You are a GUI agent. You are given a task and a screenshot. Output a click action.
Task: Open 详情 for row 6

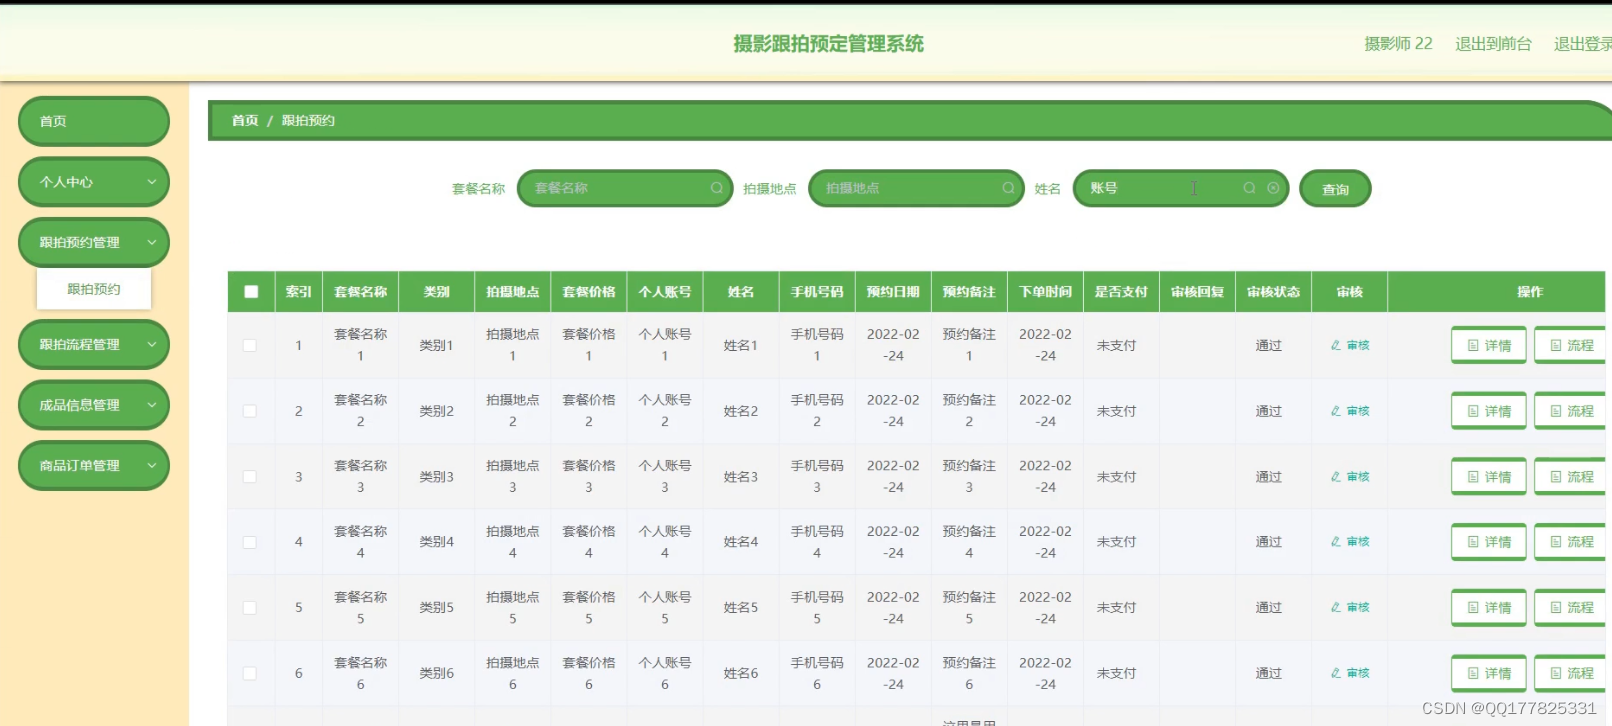click(x=1489, y=674)
